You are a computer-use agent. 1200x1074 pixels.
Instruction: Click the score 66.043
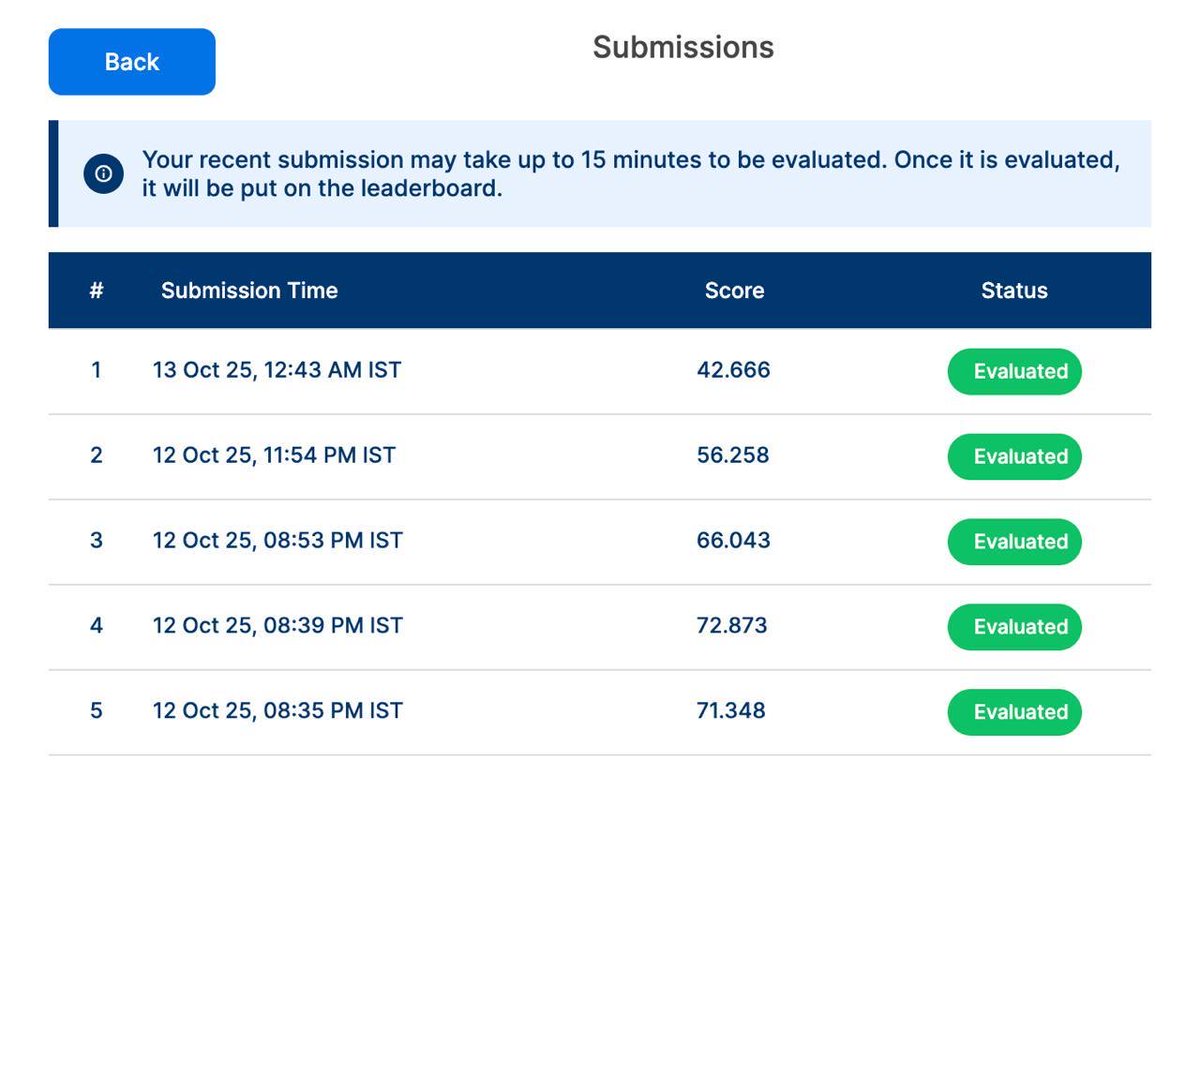733,540
